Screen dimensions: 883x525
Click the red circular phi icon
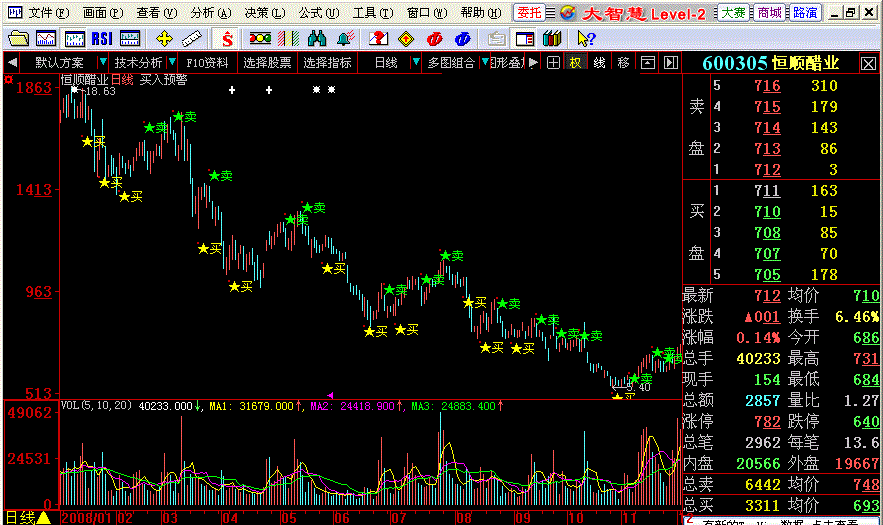tap(434, 38)
